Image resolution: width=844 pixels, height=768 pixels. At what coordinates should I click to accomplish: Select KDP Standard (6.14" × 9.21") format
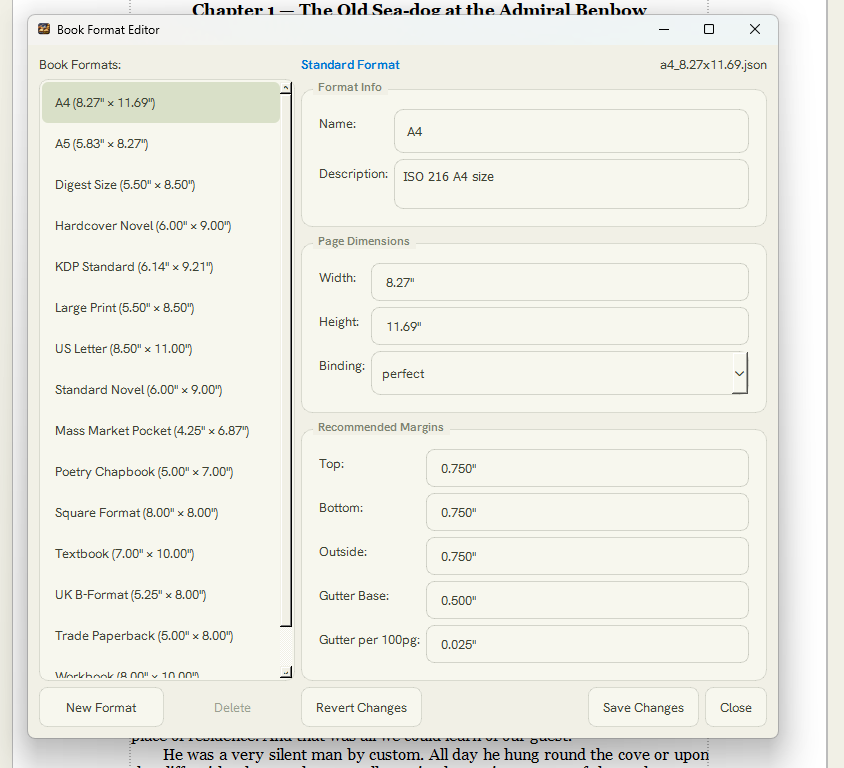point(161,266)
